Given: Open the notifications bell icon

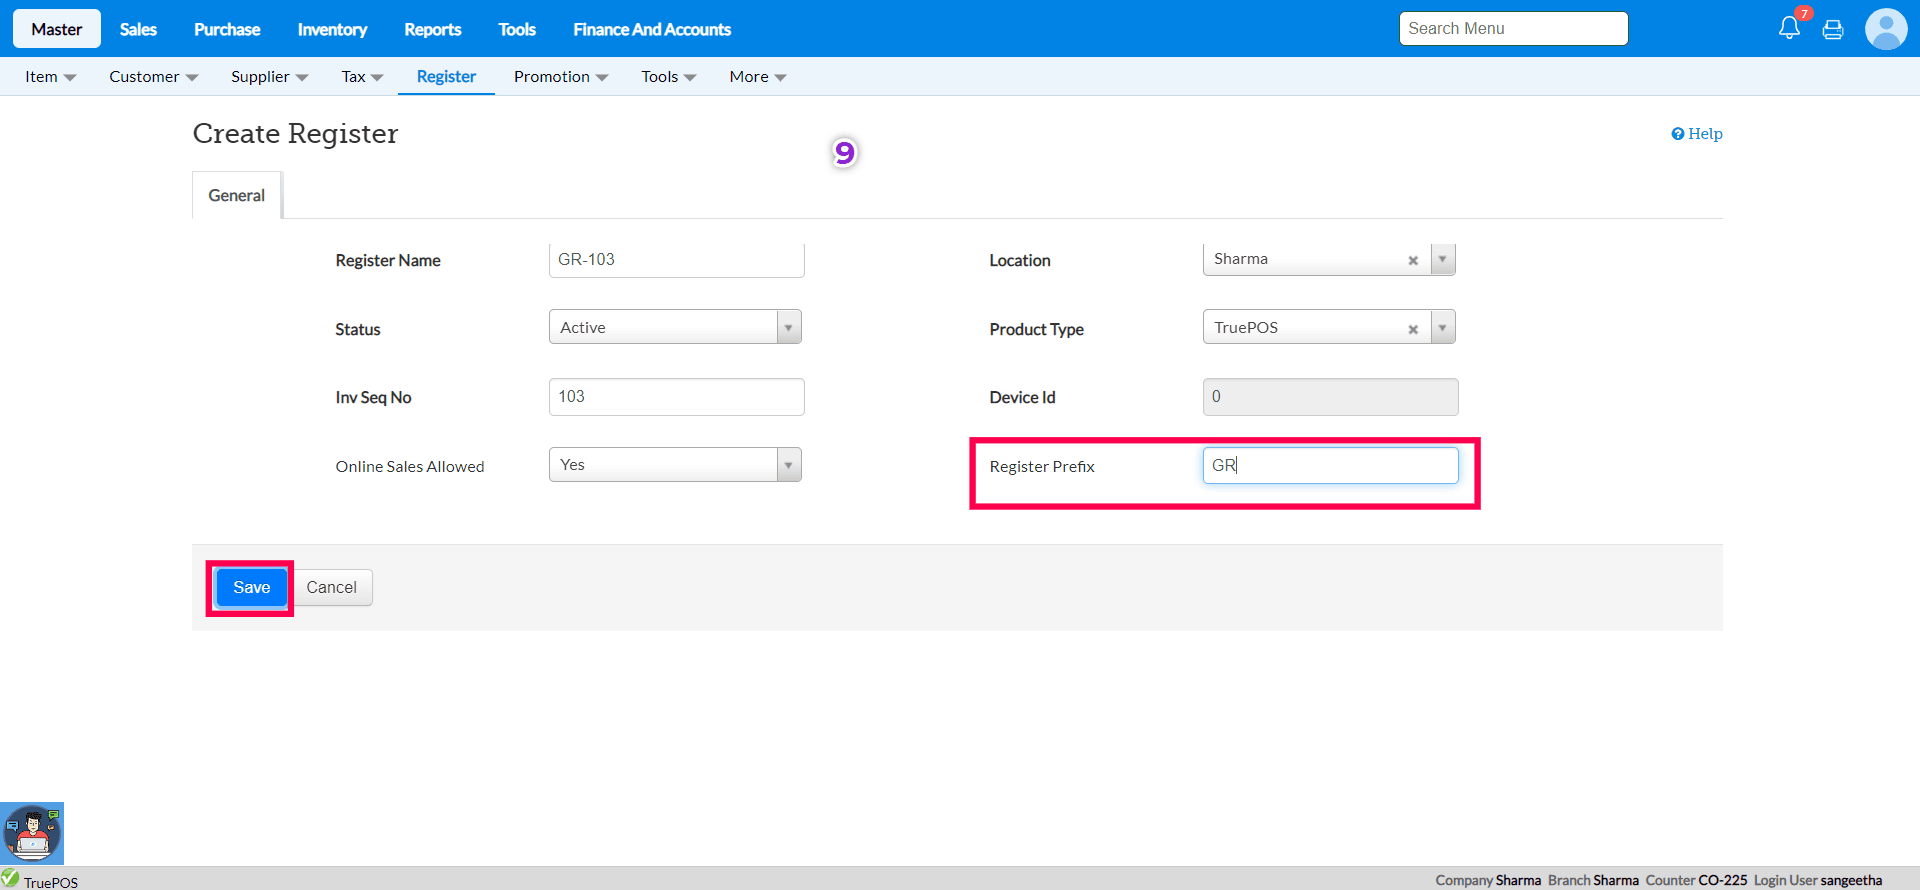Looking at the screenshot, I should pos(1789,28).
